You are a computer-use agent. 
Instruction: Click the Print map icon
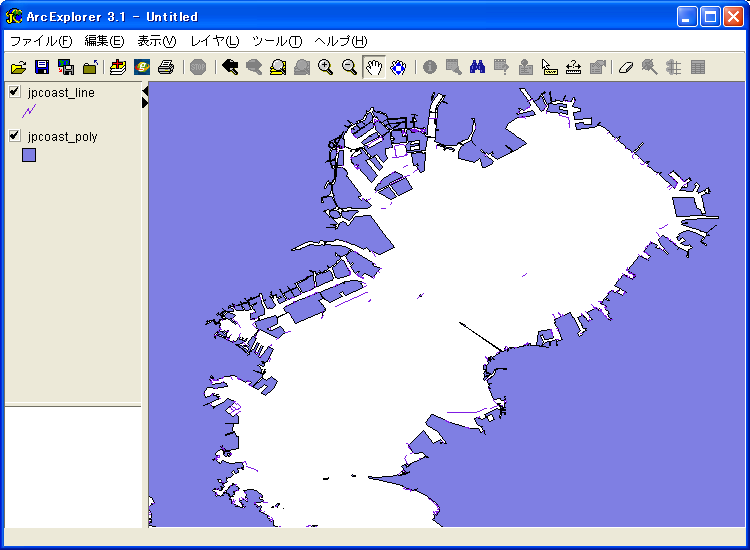coord(166,67)
